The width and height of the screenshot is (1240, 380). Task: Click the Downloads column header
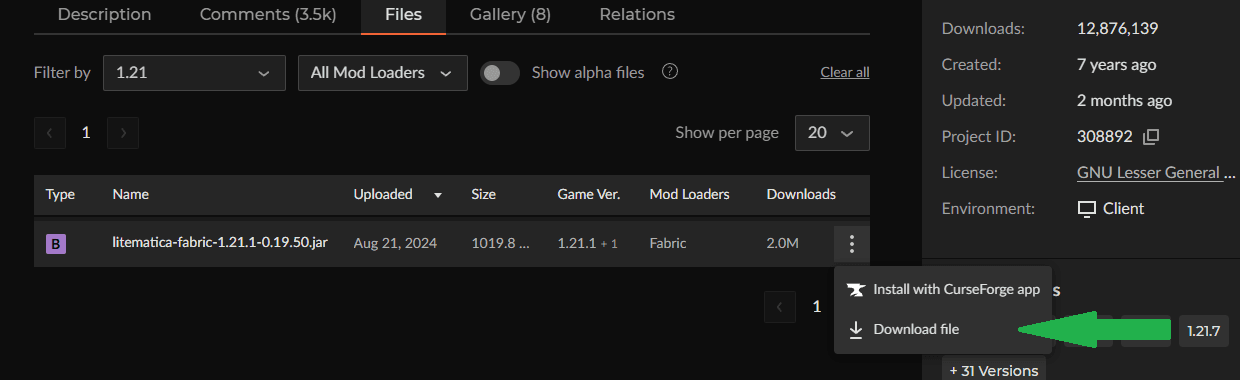(x=801, y=194)
